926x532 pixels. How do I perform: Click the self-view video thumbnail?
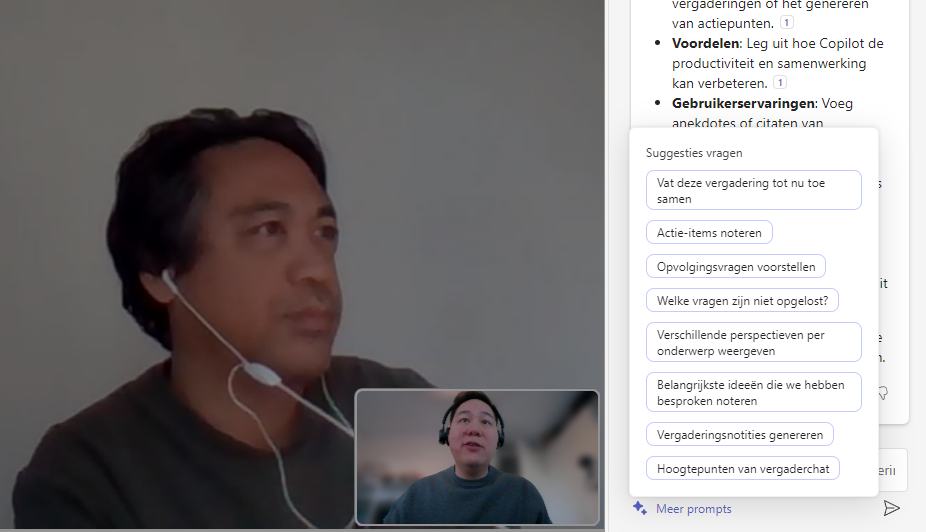point(477,457)
